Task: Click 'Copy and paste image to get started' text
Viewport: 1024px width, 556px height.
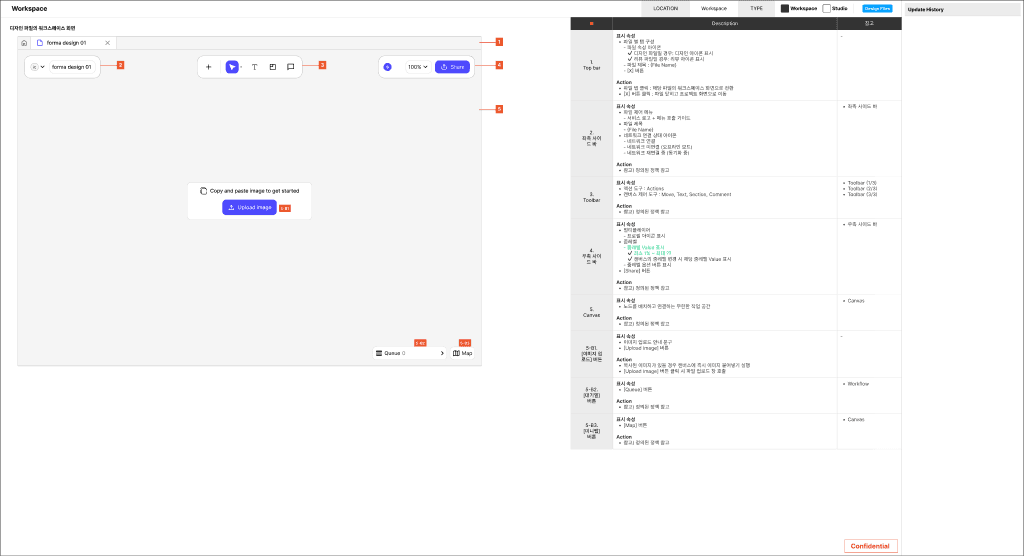Action: (254, 191)
